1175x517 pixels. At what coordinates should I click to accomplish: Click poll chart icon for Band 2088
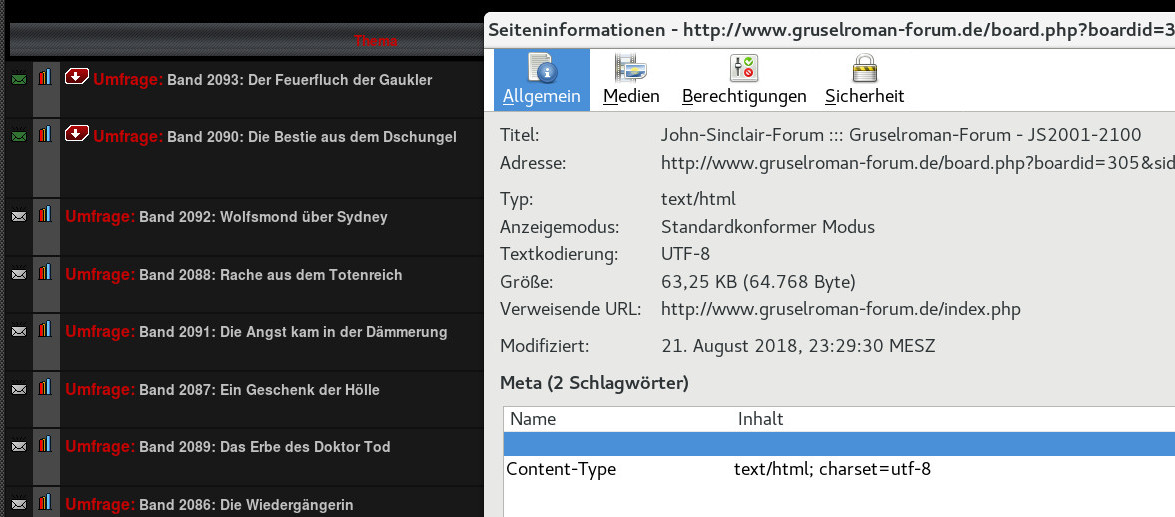pos(46,272)
